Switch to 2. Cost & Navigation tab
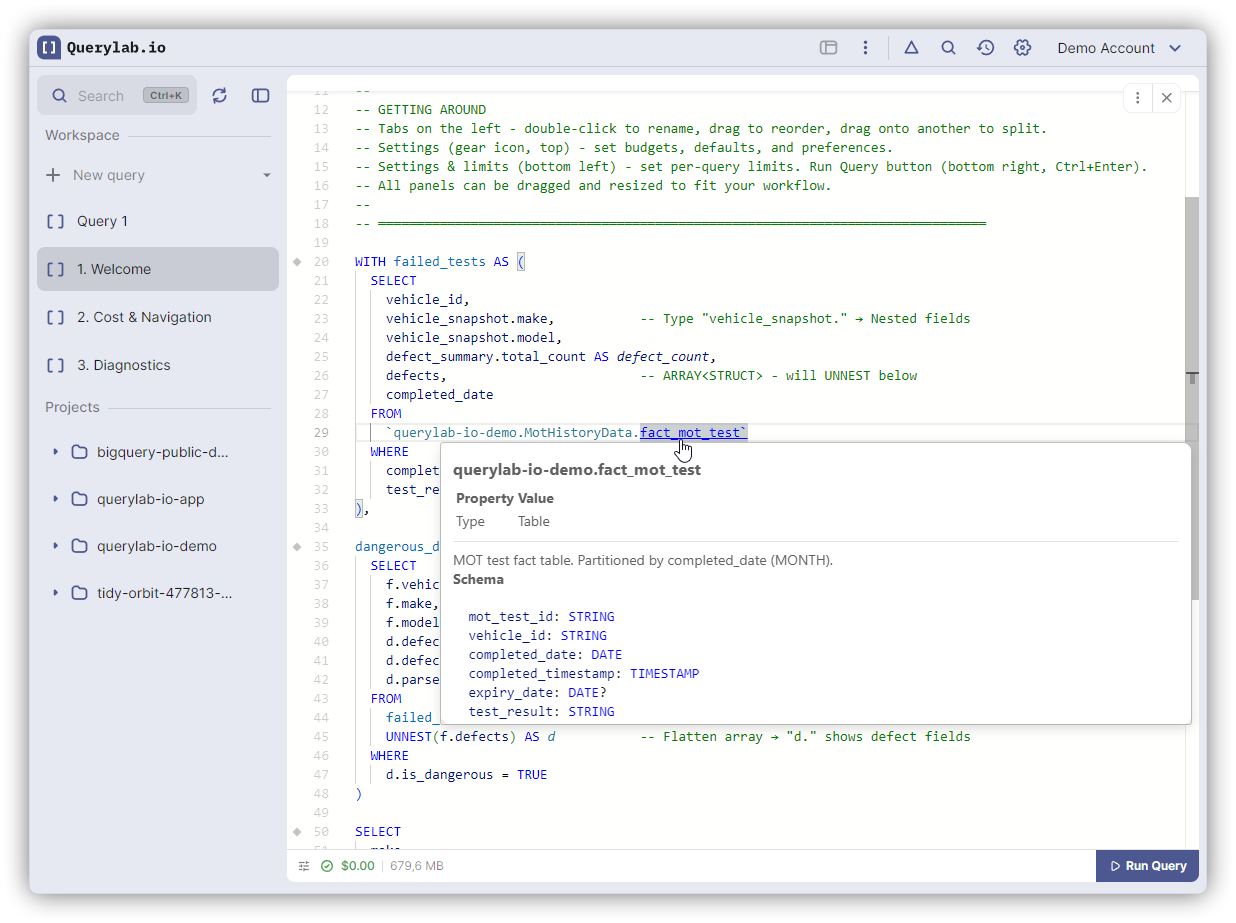Screen dimensions: 1236x923 144,317
